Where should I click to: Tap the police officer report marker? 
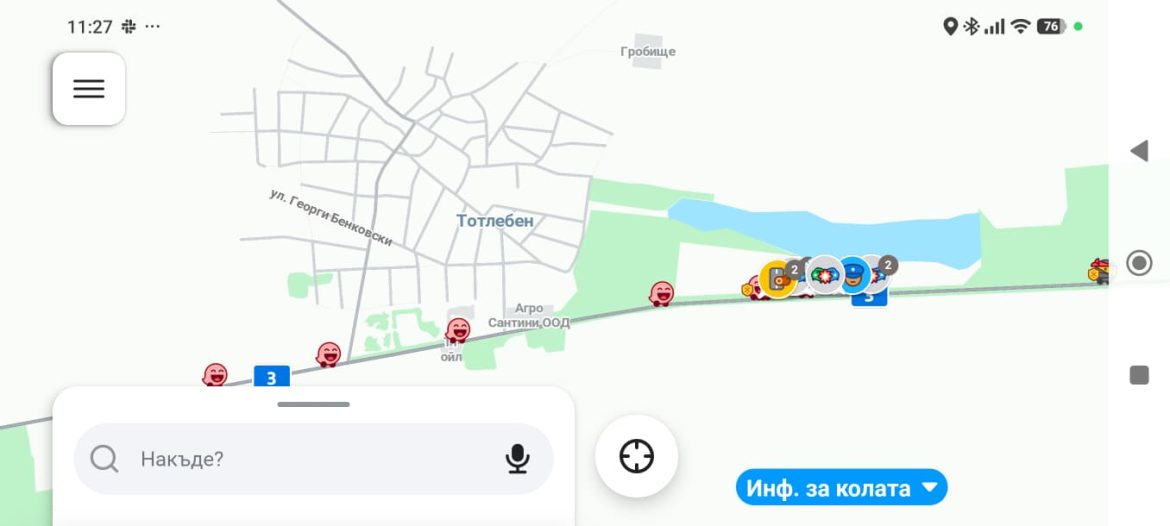click(854, 275)
